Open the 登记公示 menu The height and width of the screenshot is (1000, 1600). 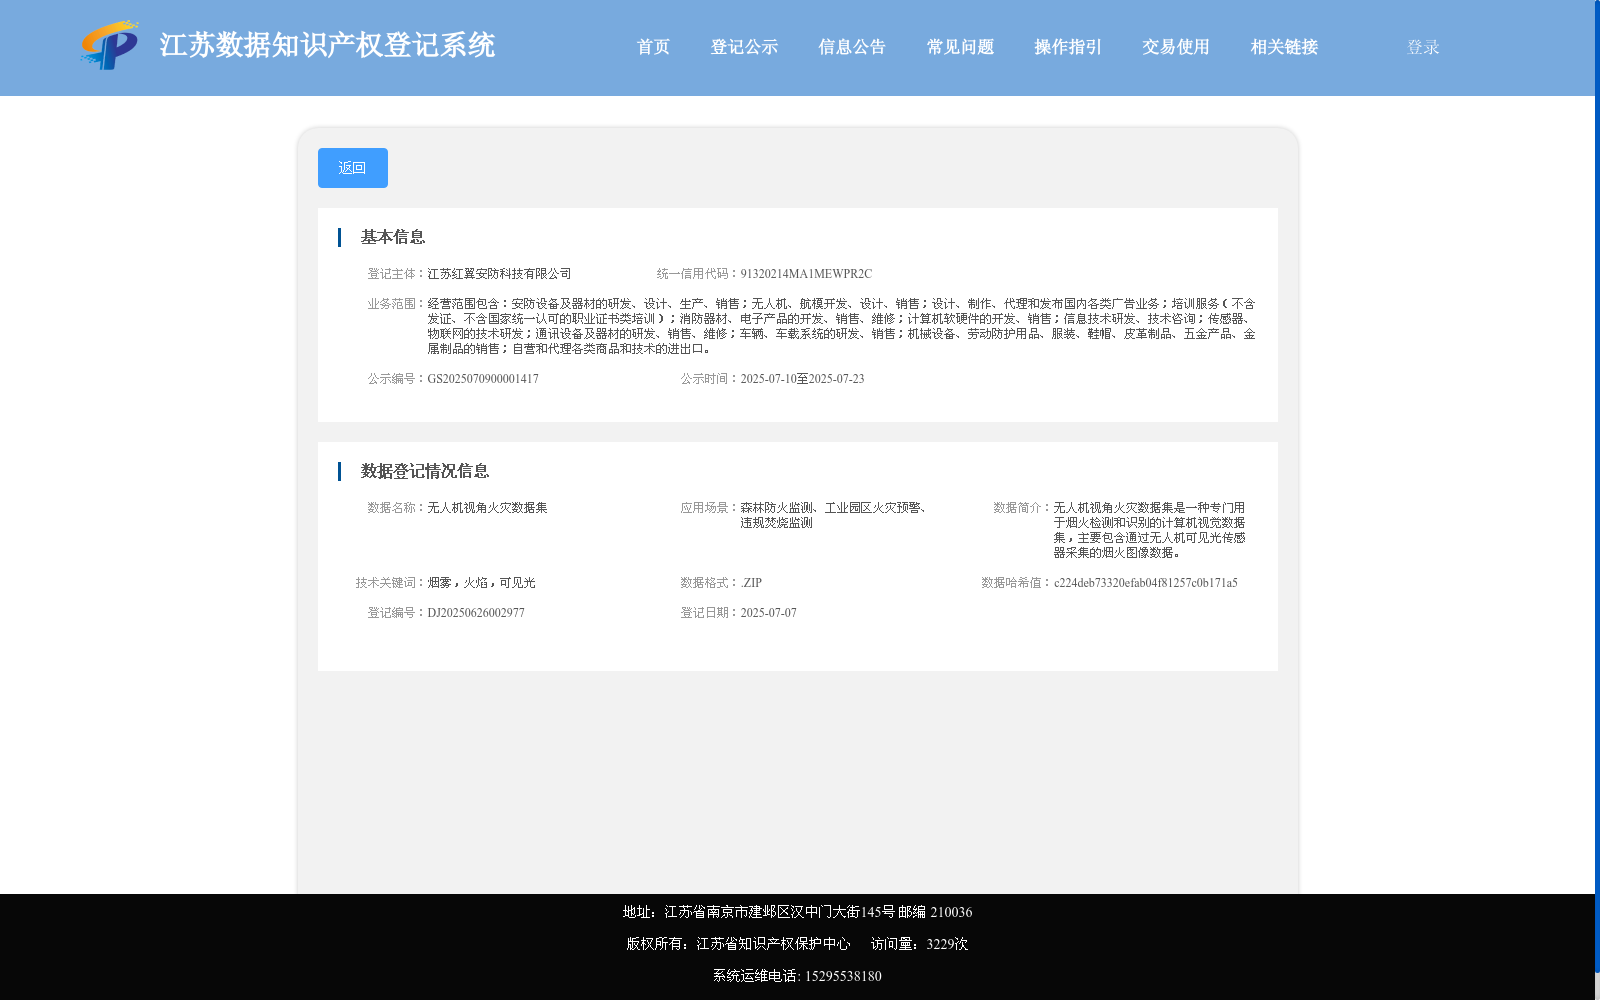tap(744, 47)
